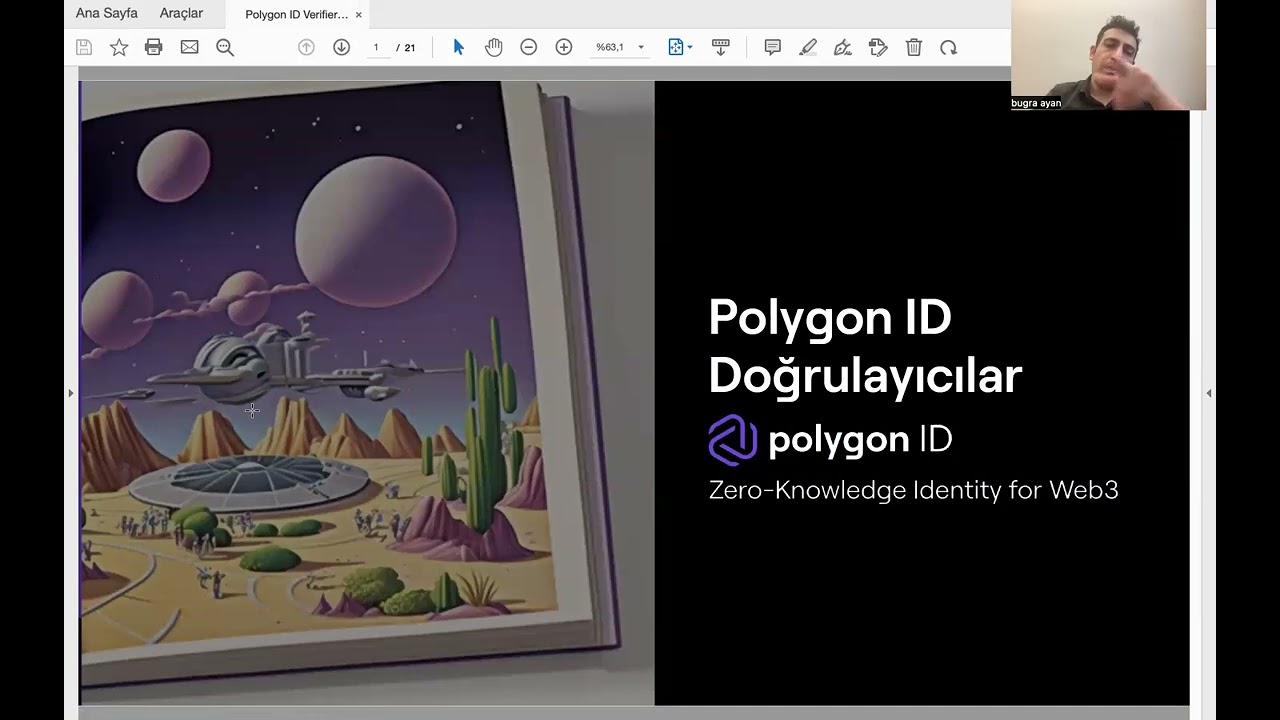Image resolution: width=1280 pixels, height=720 pixels.
Task: Expand the right tools pane arrow
Action: click(1208, 393)
